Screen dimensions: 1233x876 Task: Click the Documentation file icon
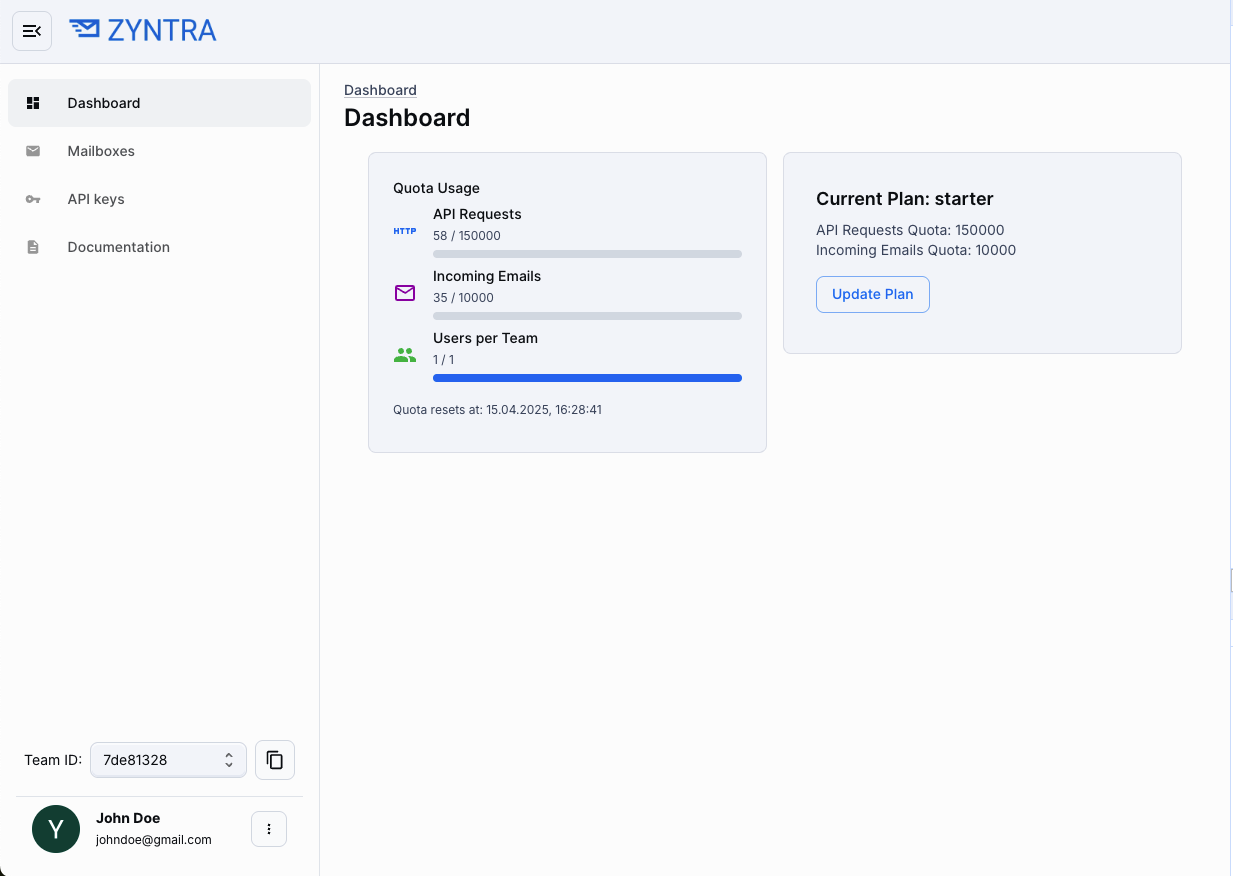pyautogui.click(x=33, y=247)
